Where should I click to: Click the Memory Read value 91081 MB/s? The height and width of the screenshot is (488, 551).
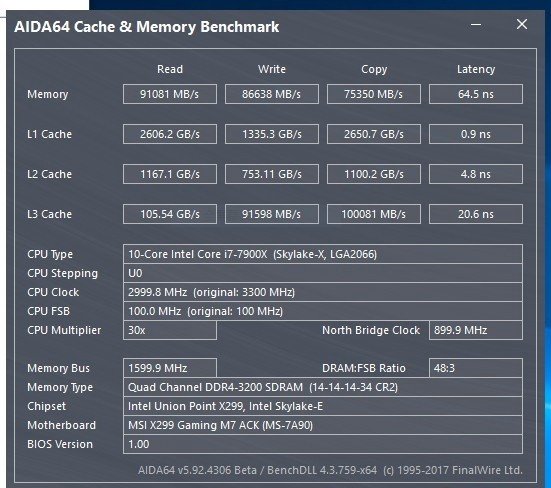(170, 94)
